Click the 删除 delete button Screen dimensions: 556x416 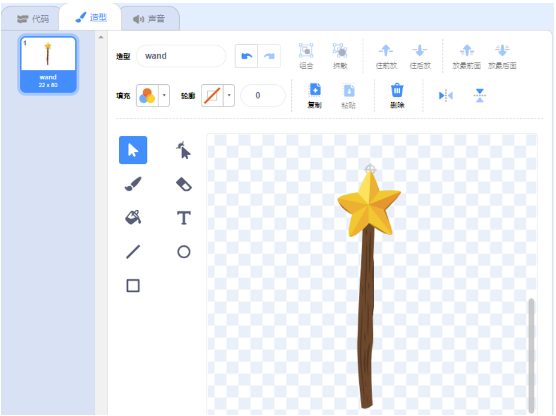click(x=397, y=96)
